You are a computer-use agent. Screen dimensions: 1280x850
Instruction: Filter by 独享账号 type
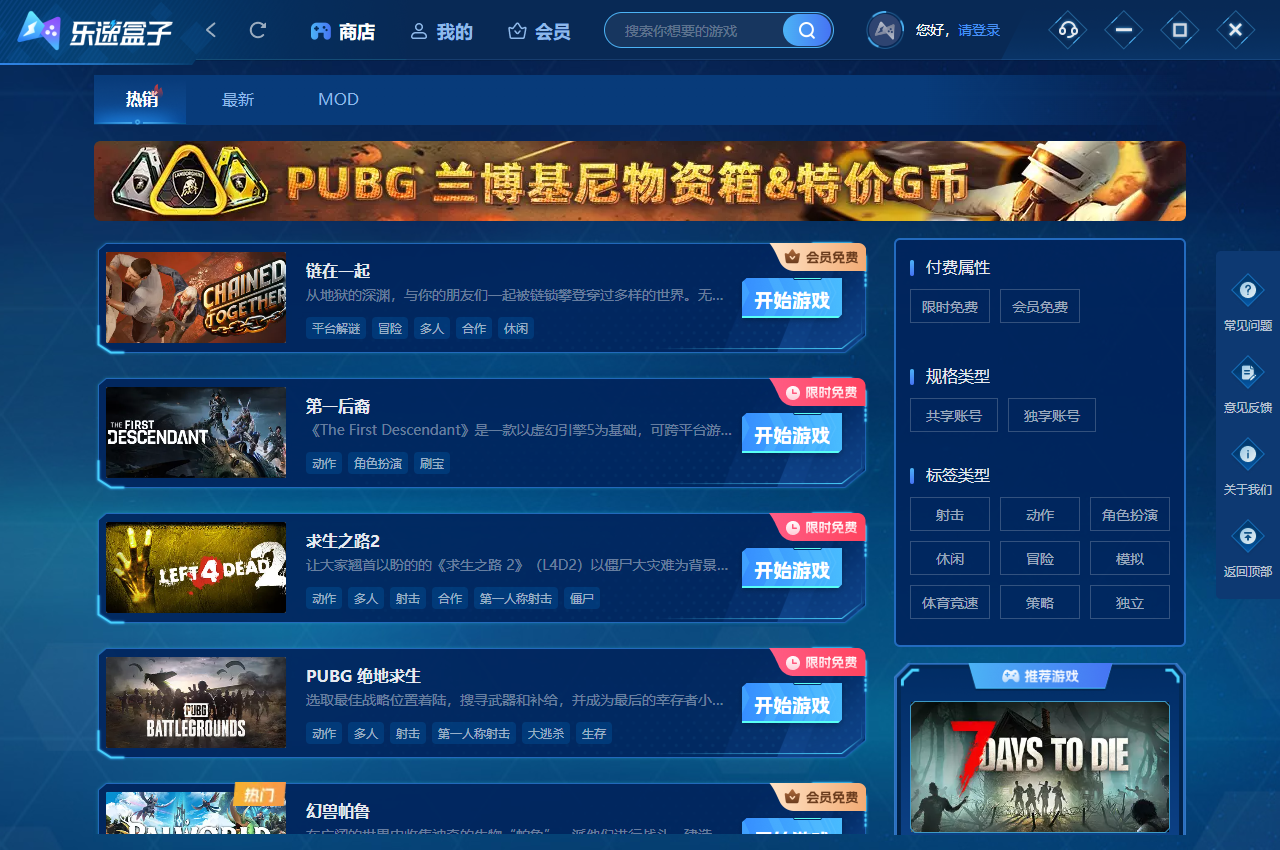point(1051,415)
